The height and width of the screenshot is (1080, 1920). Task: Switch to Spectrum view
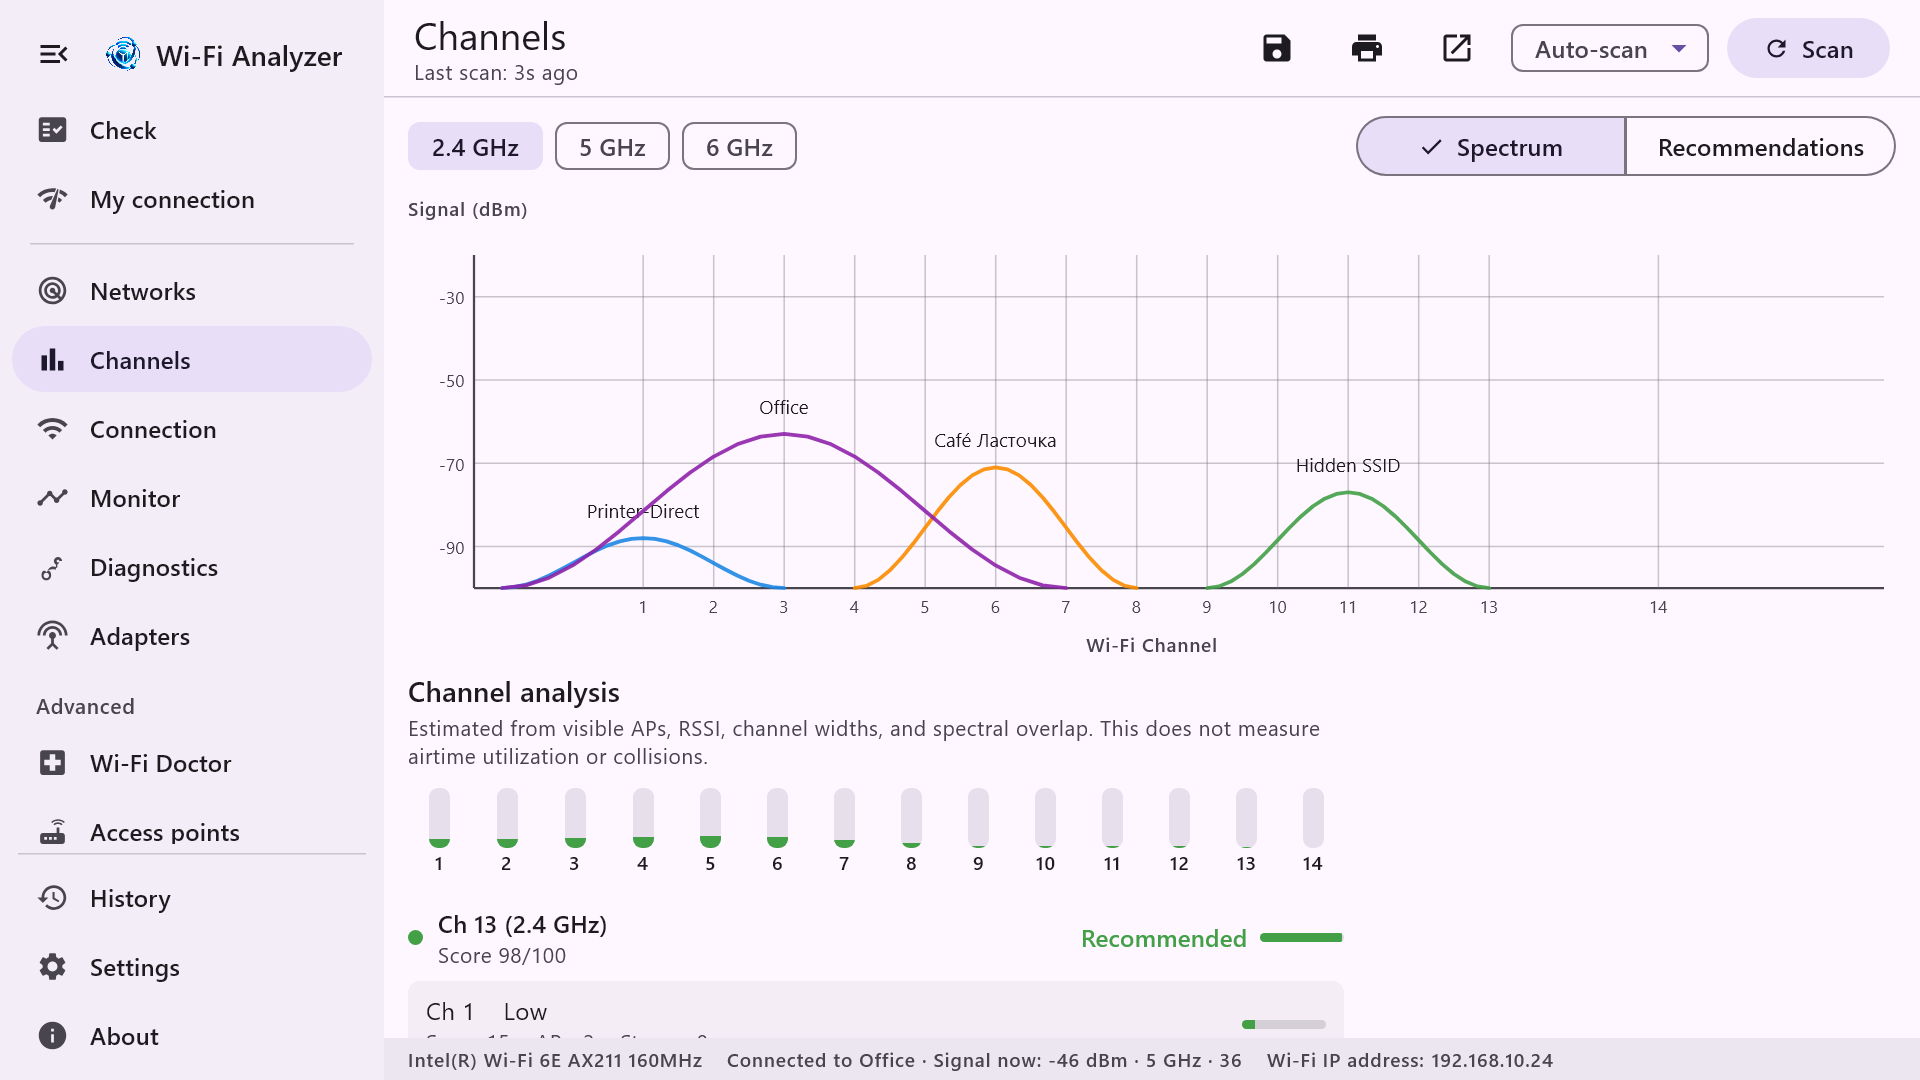tap(1491, 147)
